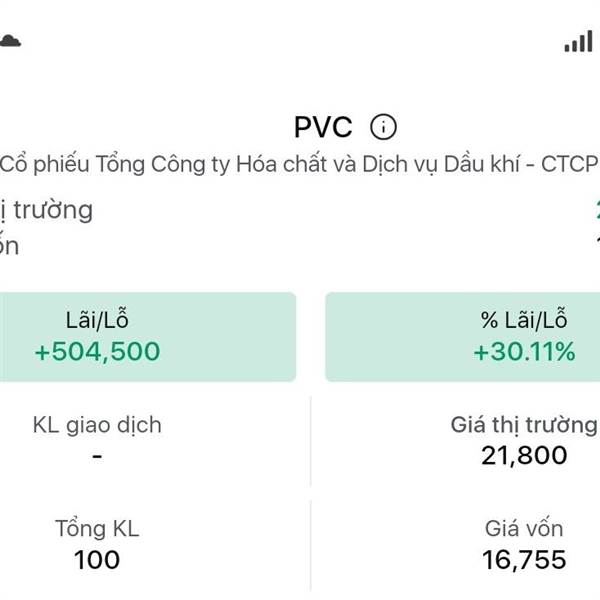Tap the 21,800 market price value
600x600 pixels.
coord(524,456)
